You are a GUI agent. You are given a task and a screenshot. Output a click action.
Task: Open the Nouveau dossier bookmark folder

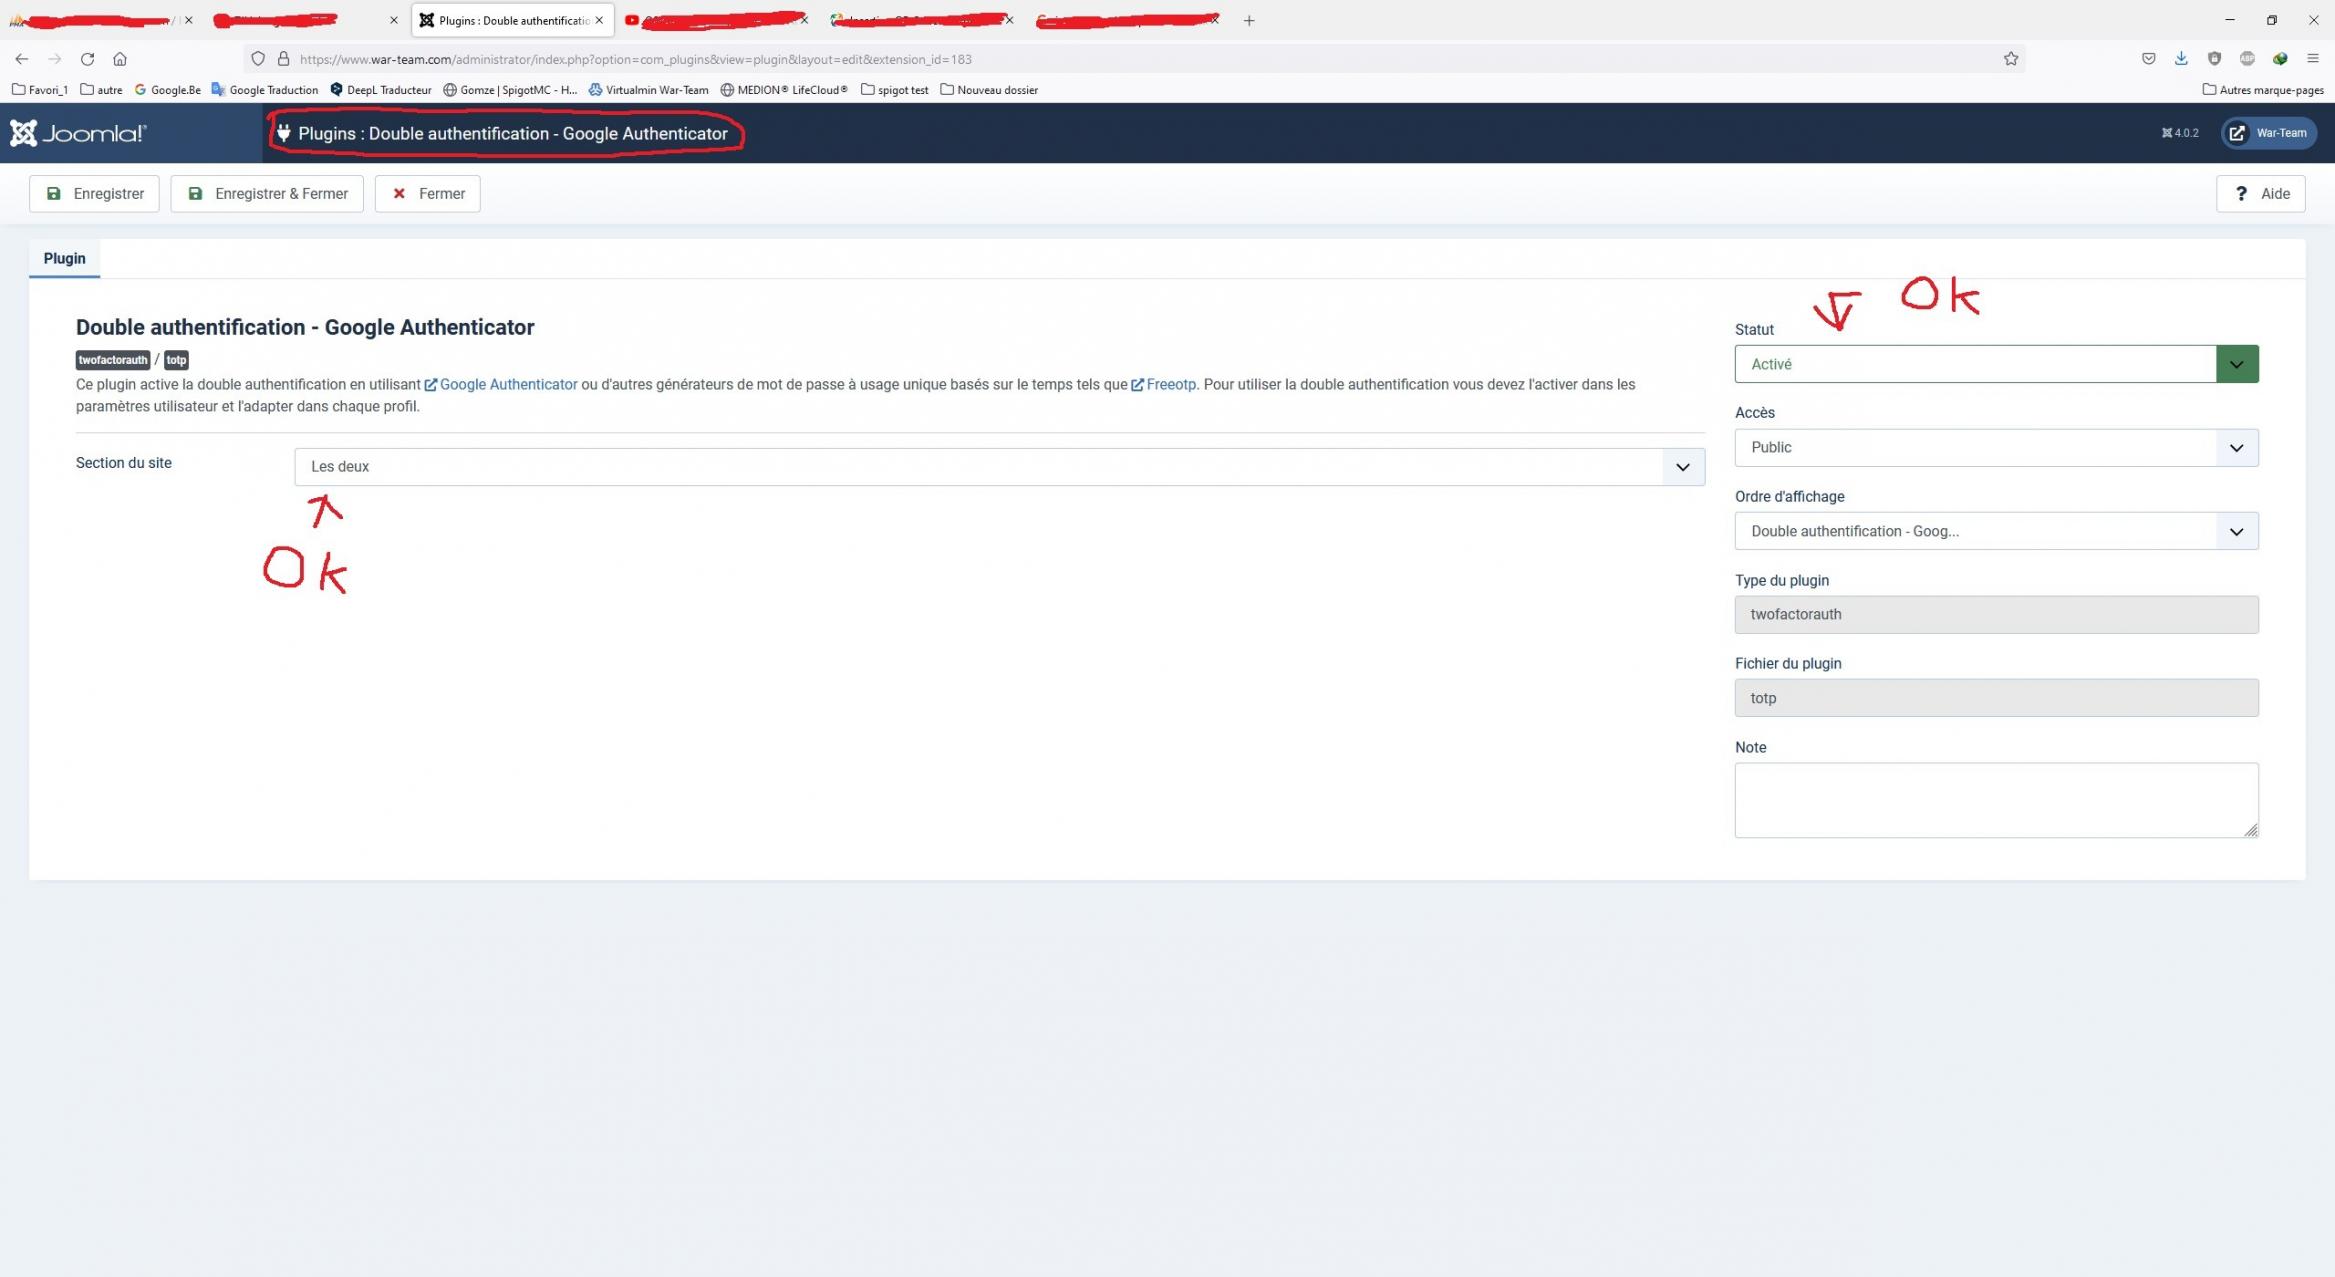989,90
